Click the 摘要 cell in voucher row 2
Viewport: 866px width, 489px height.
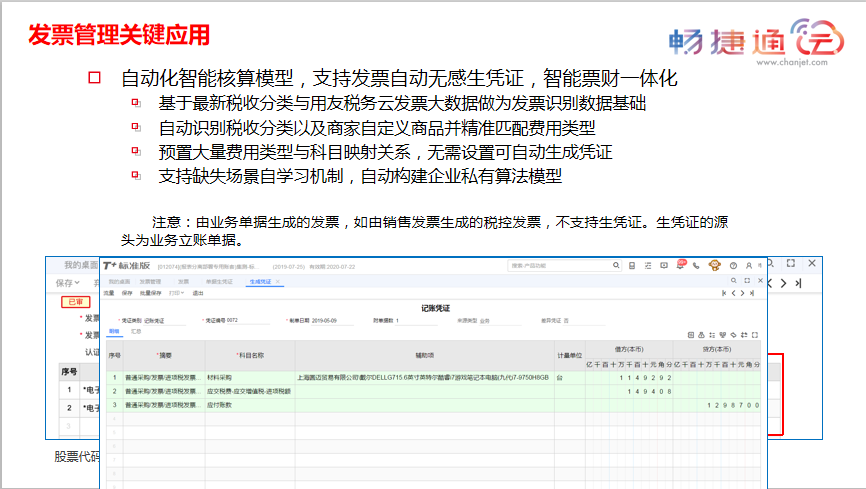164,391
